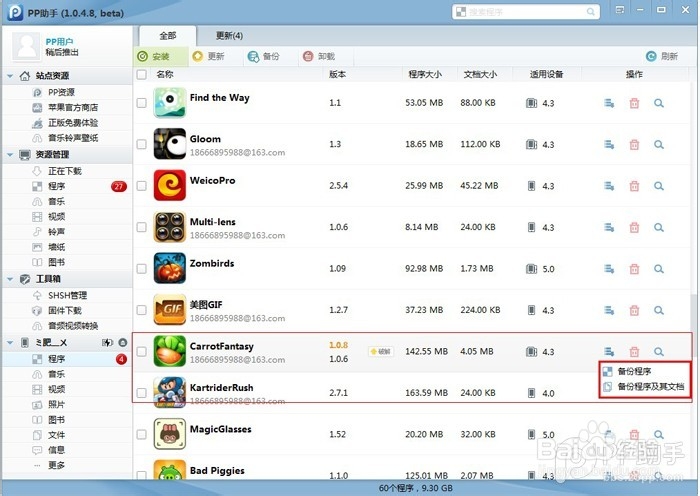Image resolution: width=700 pixels, height=496 pixels.
Task: Click magnifier icon in MagicGlasses row
Action: 658,434
